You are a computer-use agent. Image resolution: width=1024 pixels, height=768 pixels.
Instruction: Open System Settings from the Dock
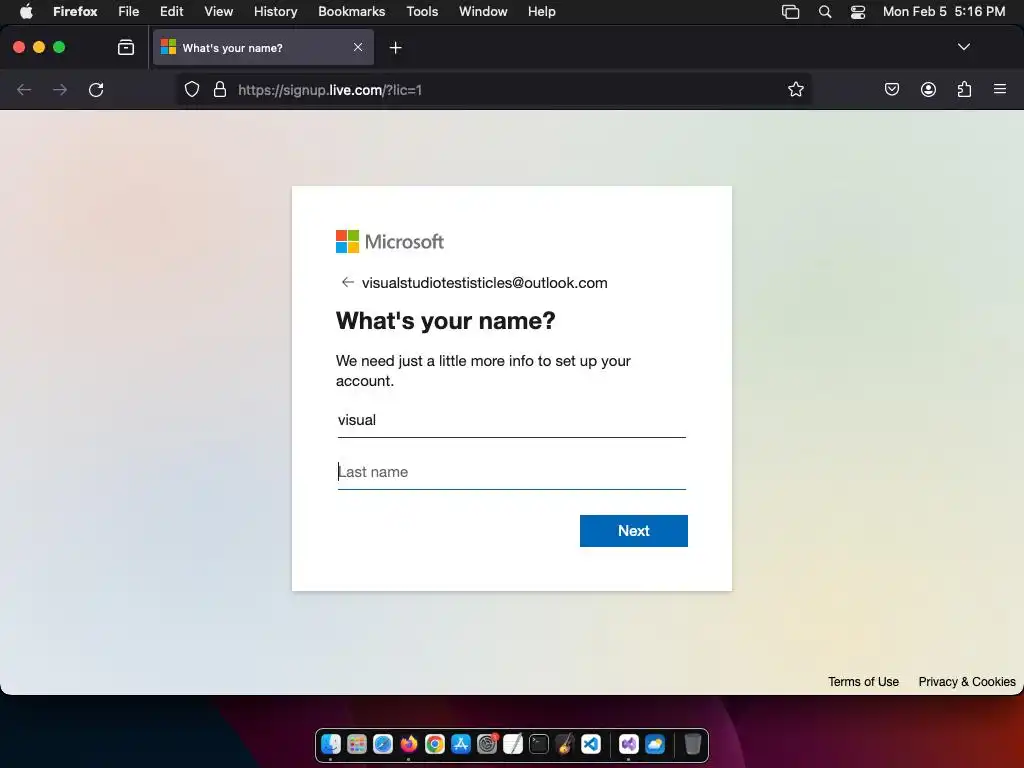[487, 744]
